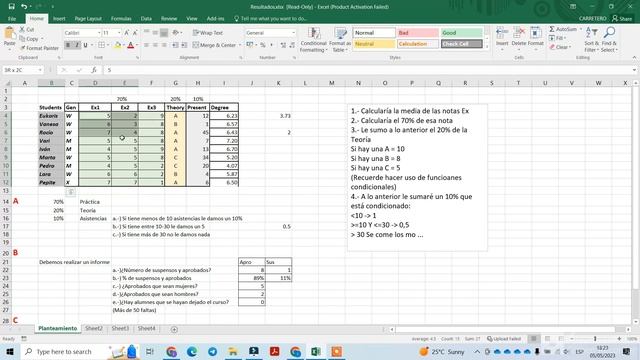Click the Insert Function fx icon

[x=94, y=70]
